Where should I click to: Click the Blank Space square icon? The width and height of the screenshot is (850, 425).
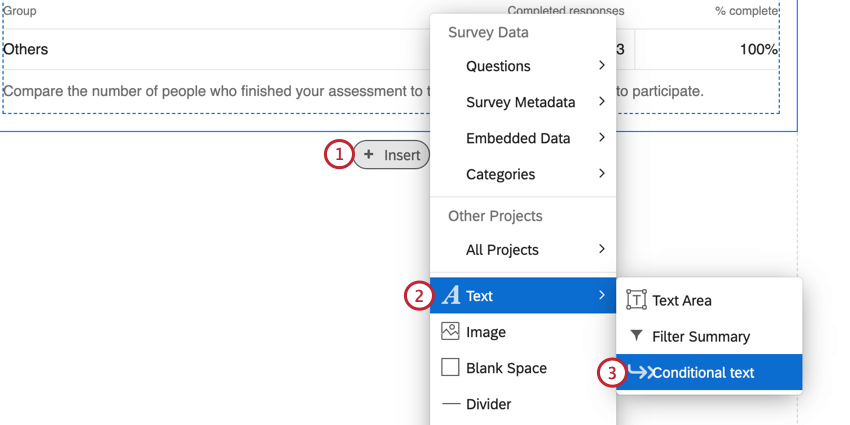coord(450,368)
